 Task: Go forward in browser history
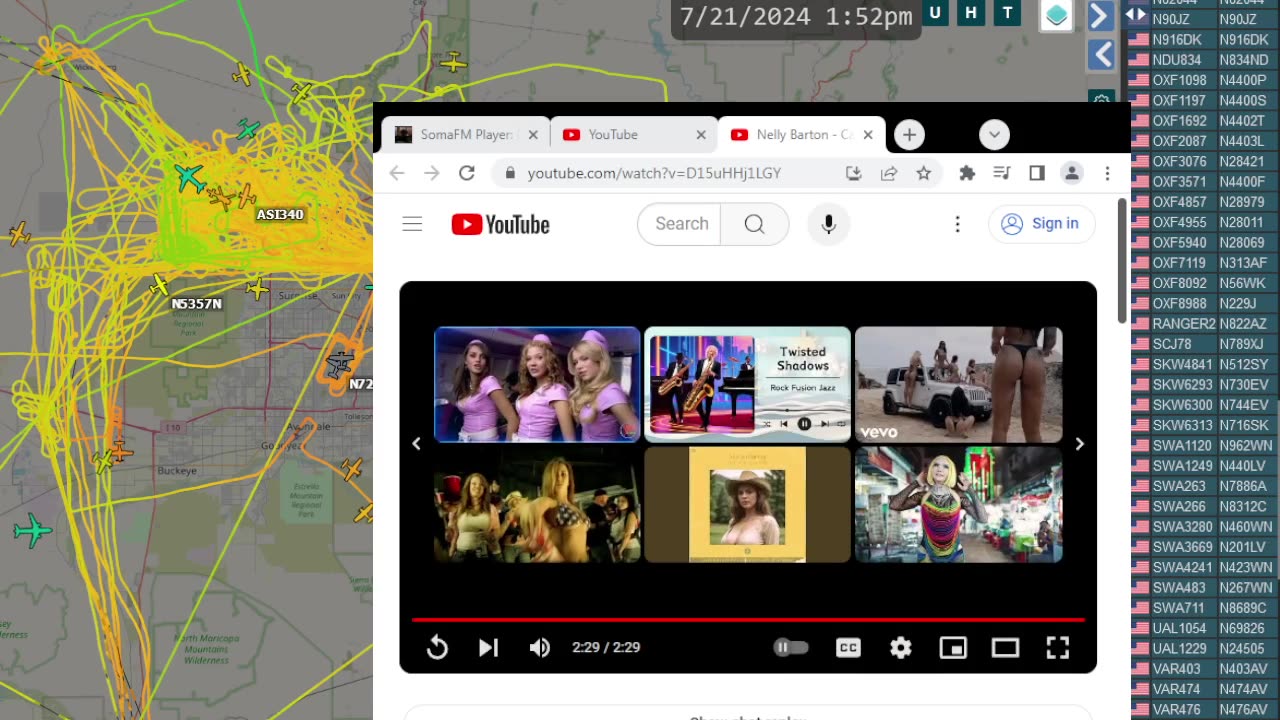click(x=432, y=173)
